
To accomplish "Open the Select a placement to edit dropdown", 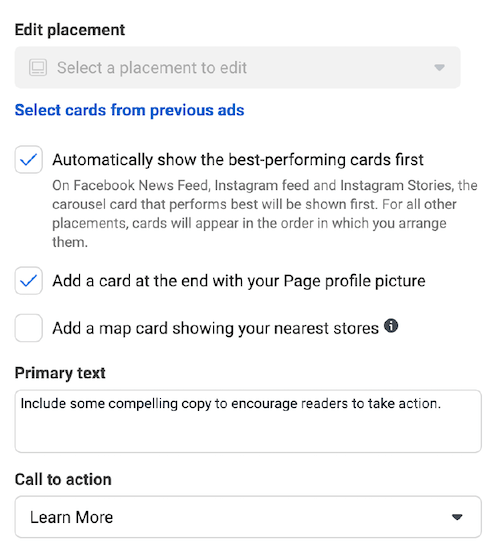I will click(x=238, y=67).
